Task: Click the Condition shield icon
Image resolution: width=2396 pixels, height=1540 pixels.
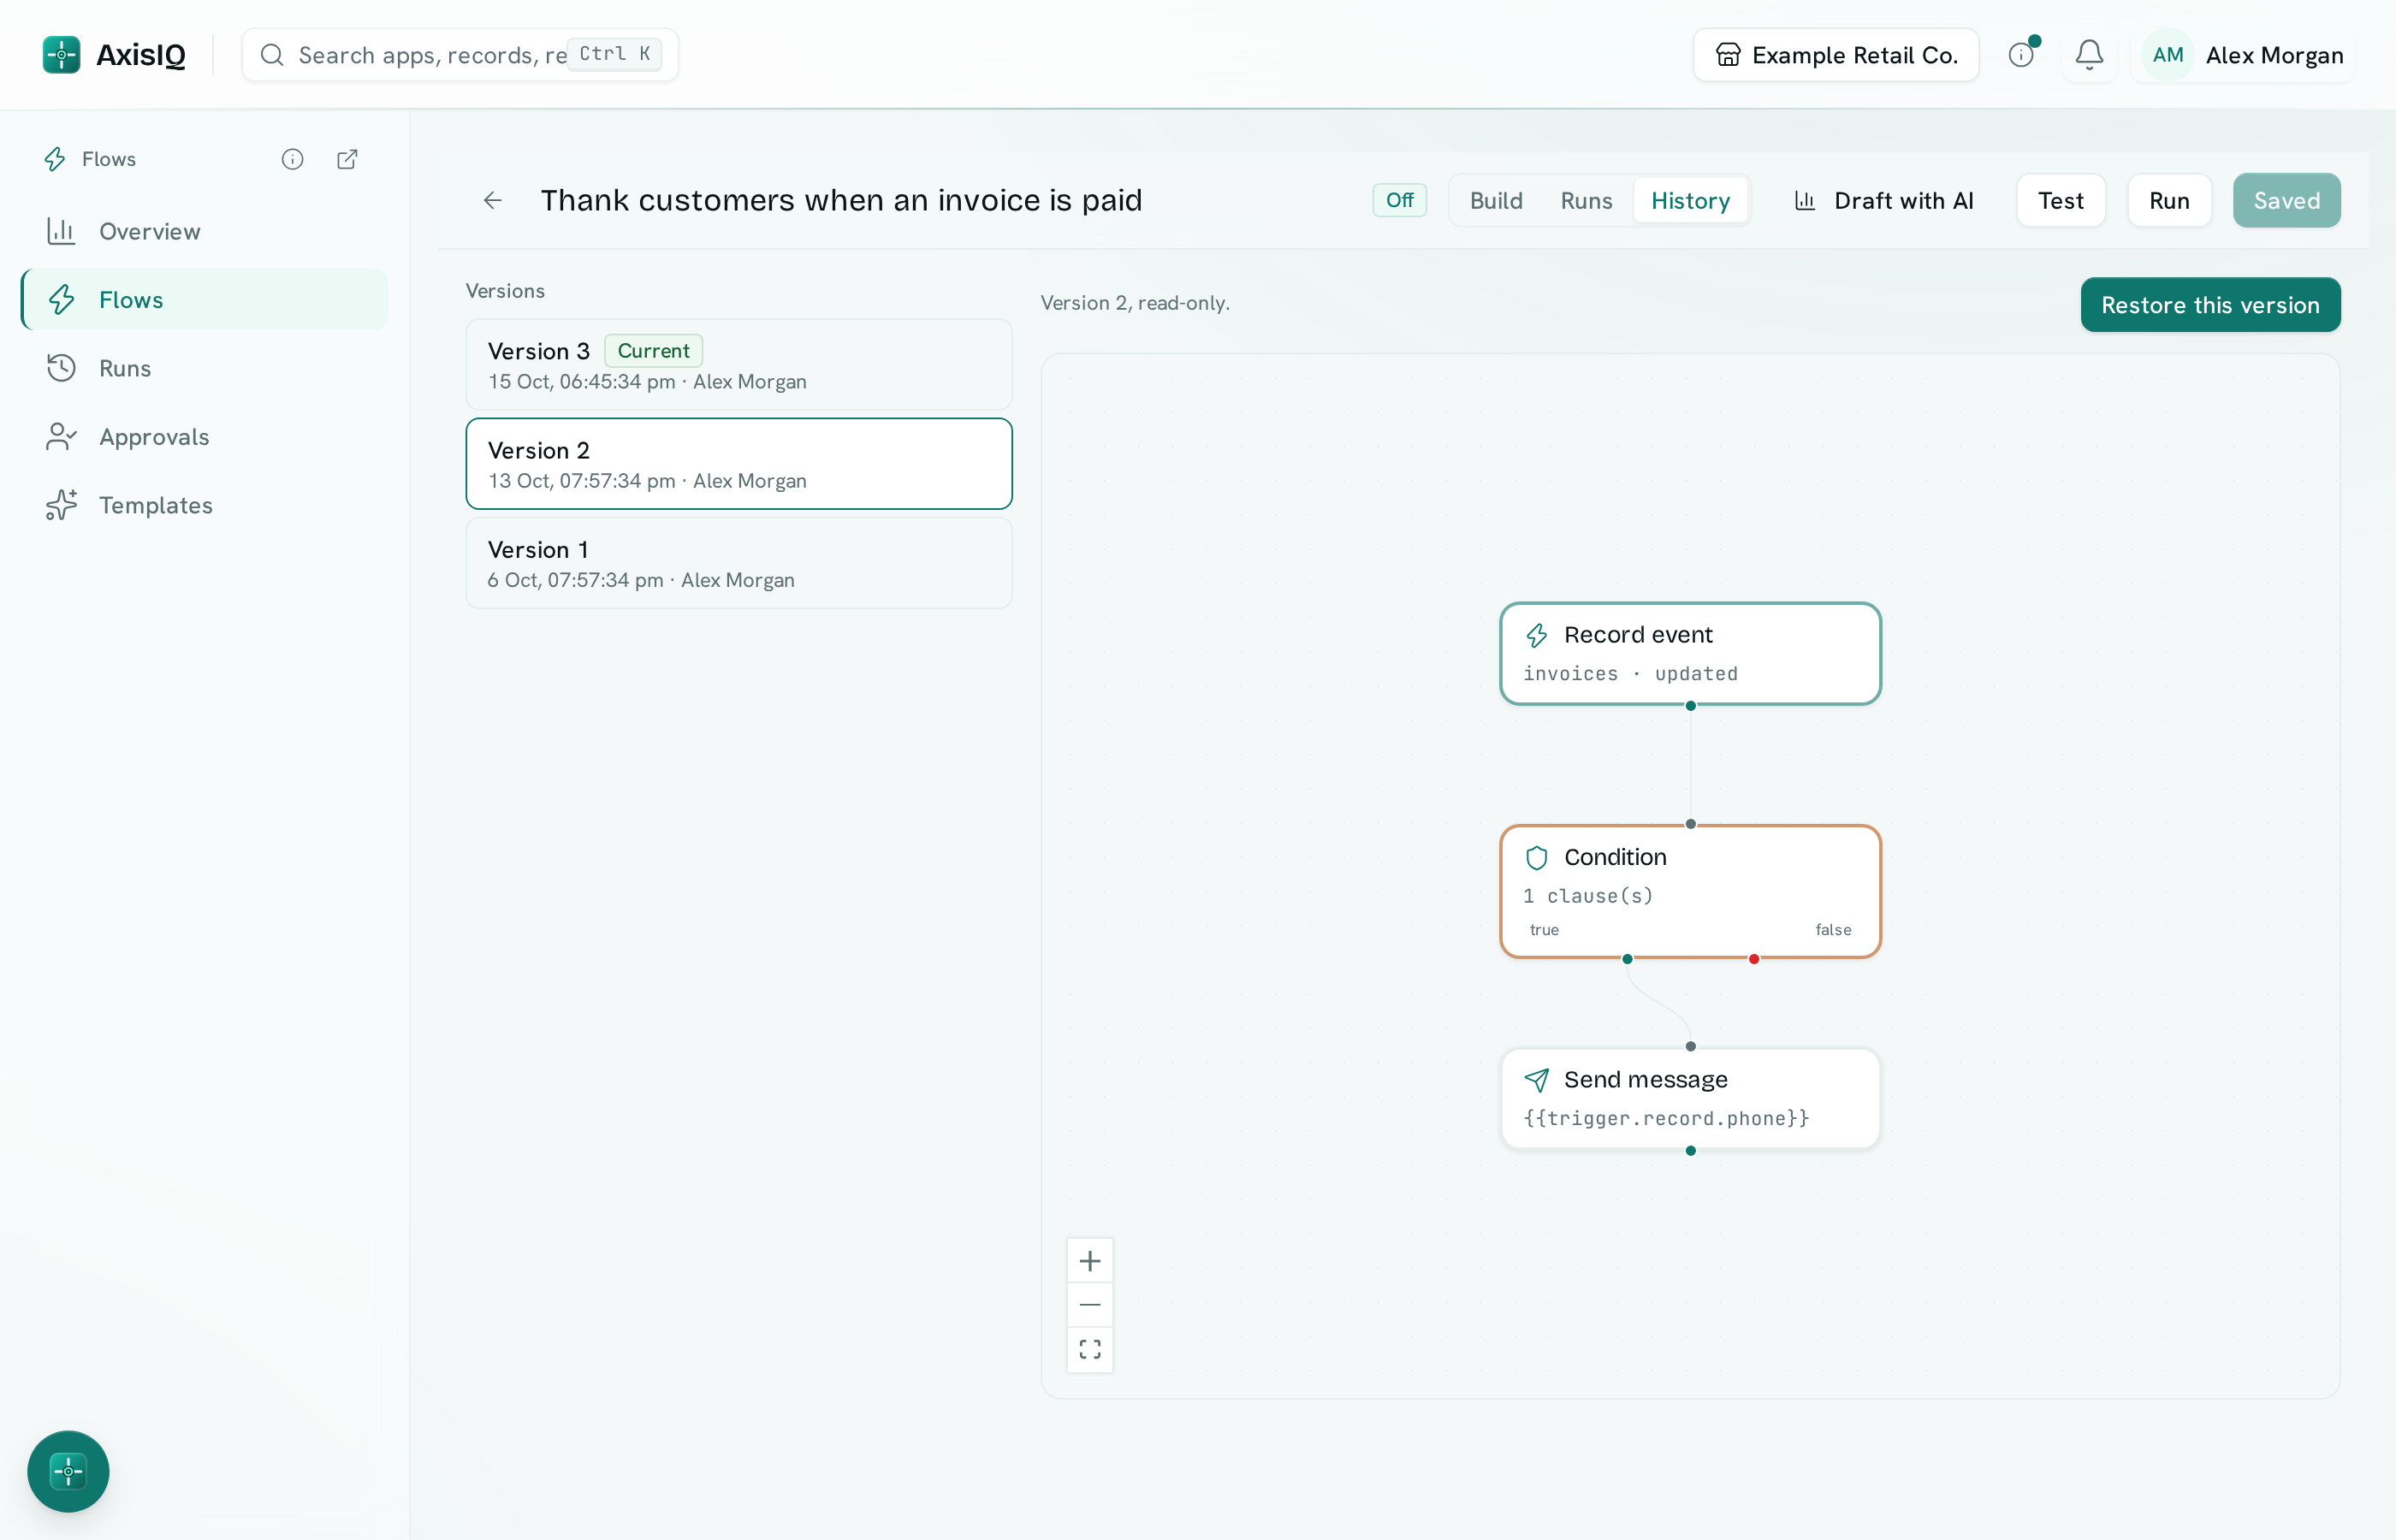Action: click(1537, 858)
